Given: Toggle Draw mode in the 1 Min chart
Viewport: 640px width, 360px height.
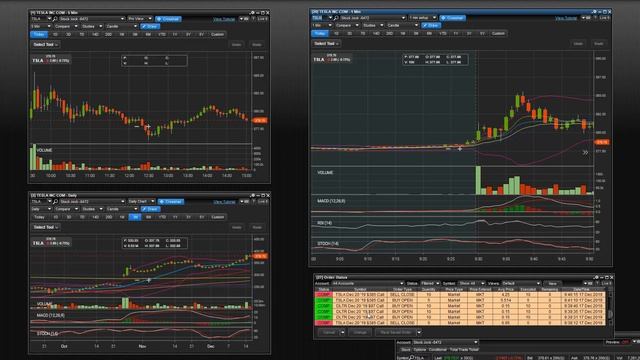Looking at the screenshot, I should pyautogui.click(x=431, y=25).
